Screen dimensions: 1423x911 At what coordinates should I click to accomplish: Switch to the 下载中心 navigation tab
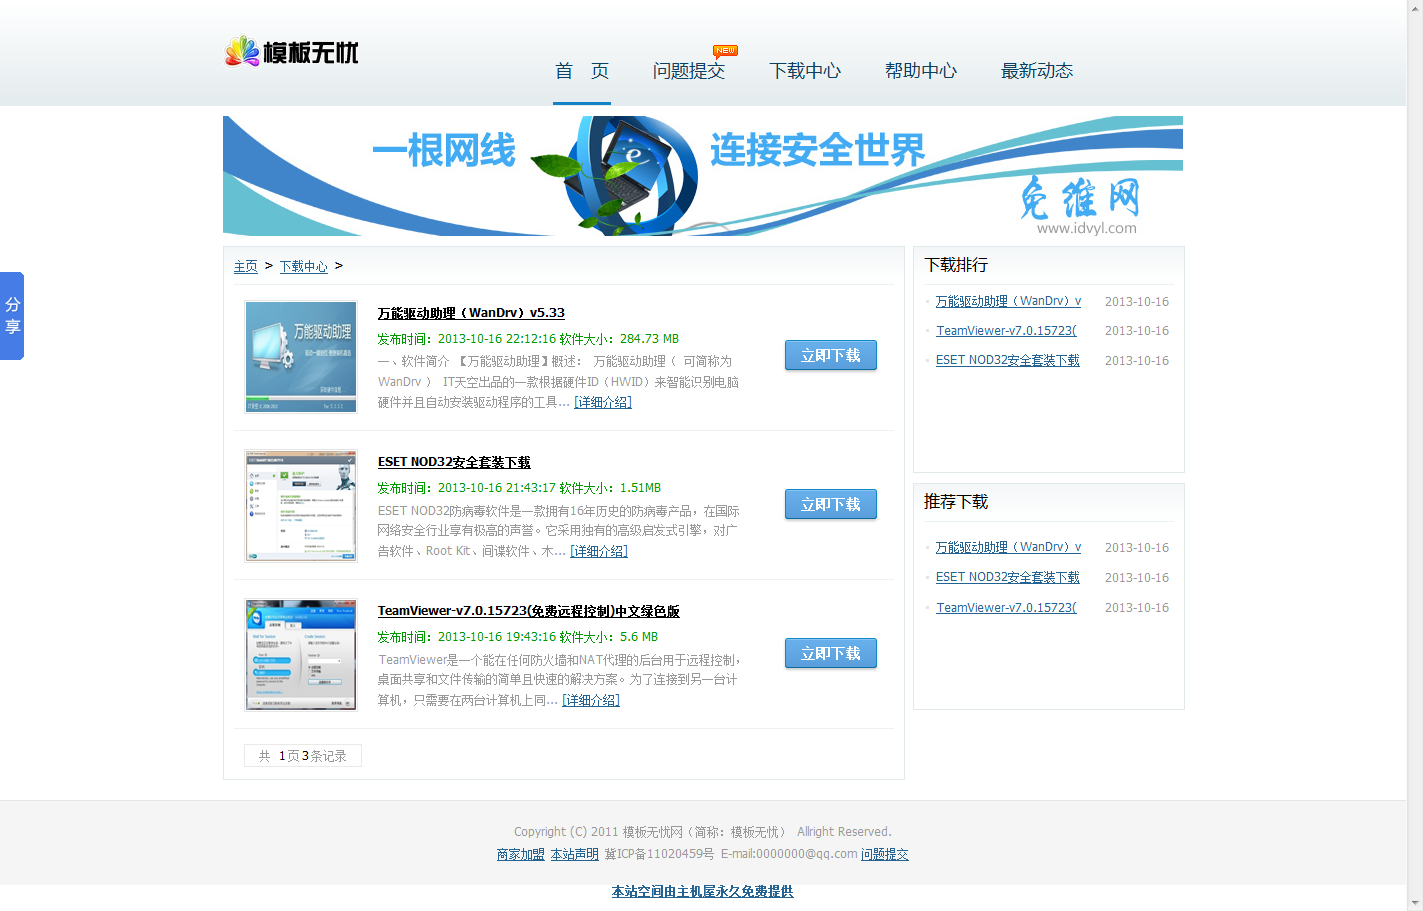coord(804,71)
